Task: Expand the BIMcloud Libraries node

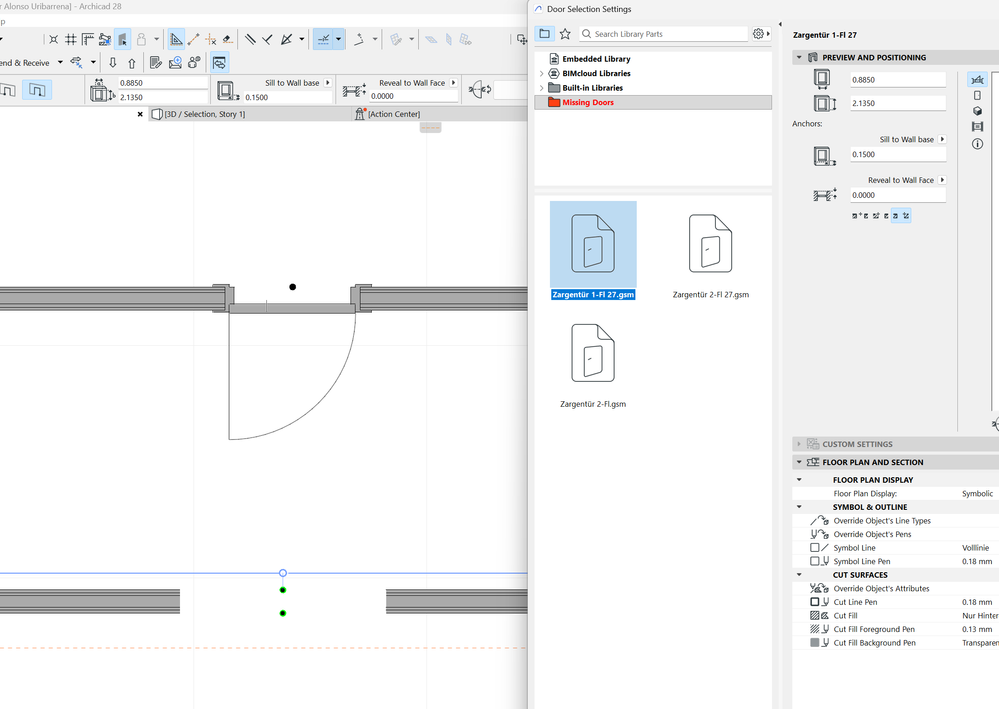Action: 542,73
